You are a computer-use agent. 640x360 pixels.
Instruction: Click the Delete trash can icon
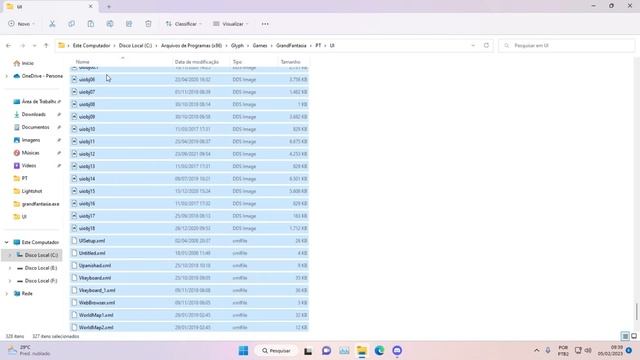pos(148,24)
